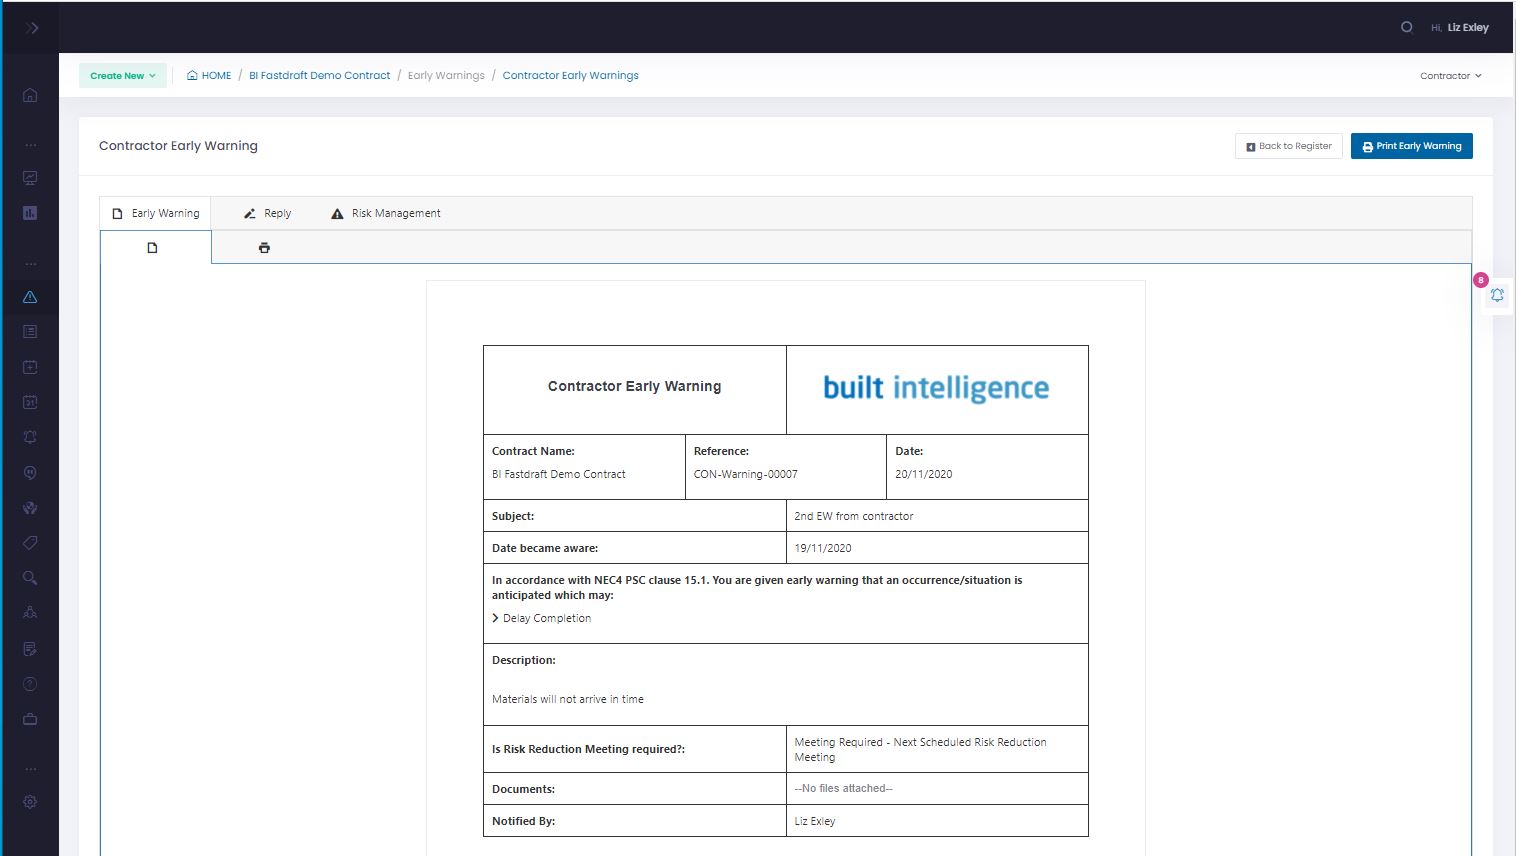Image resolution: width=1516 pixels, height=856 pixels.
Task: Expand the Contractor role dropdown
Action: (1449, 75)
